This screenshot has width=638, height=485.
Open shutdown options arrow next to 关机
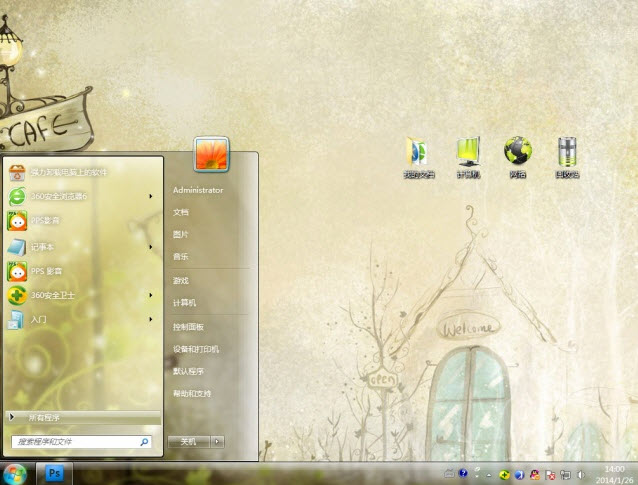point(217,442)
